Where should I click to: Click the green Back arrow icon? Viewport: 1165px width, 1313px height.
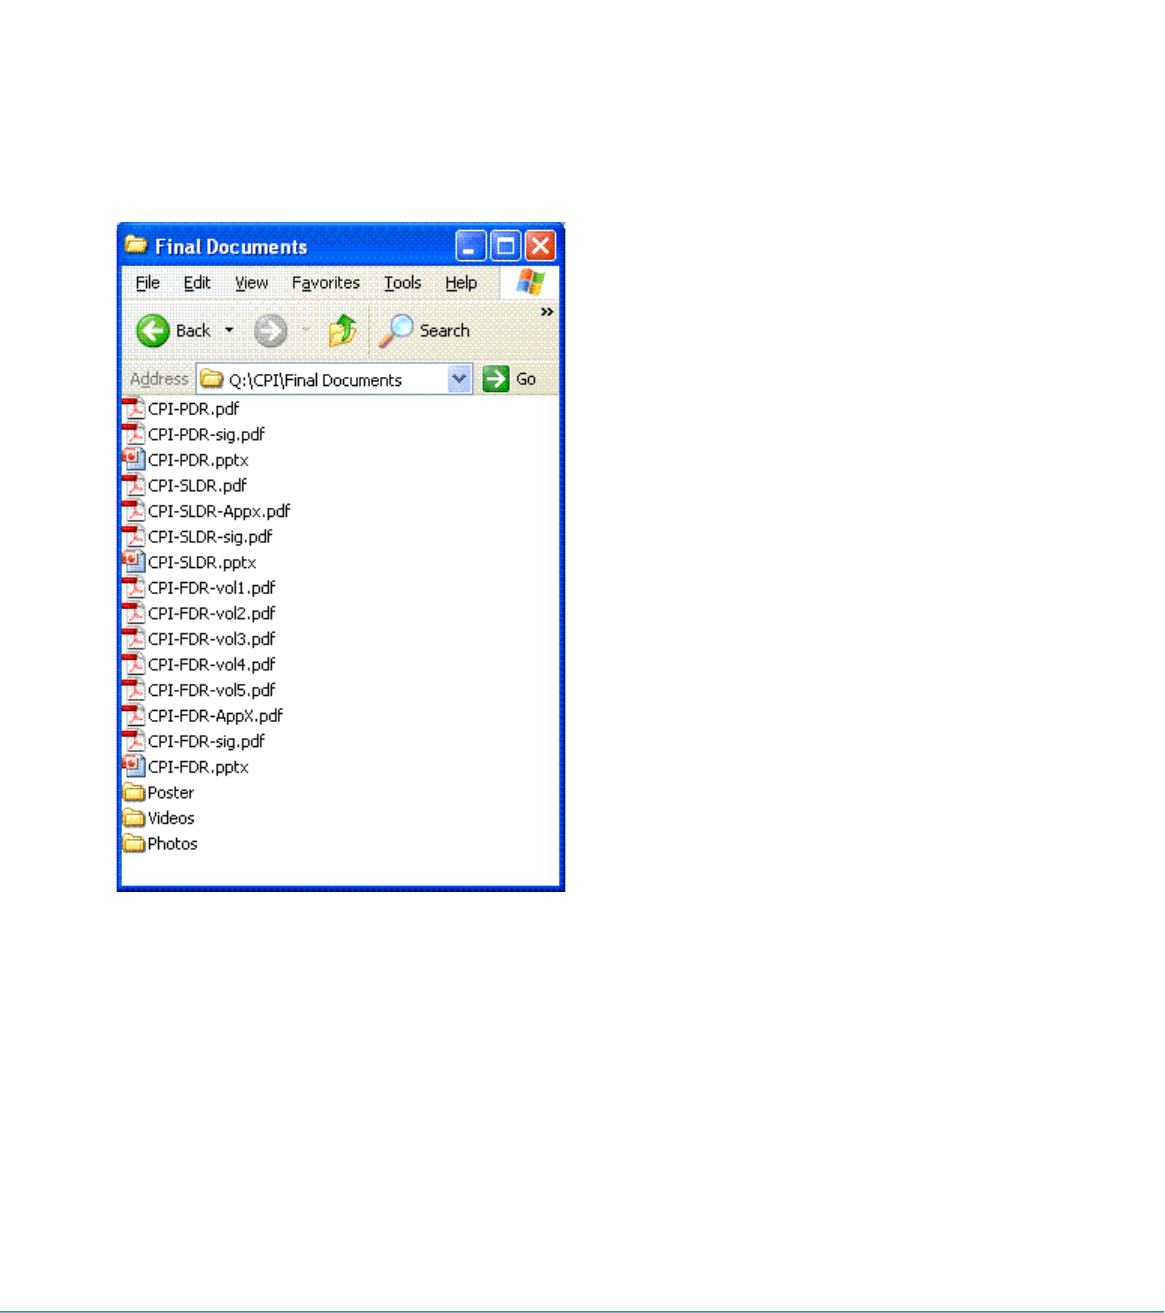pyautogui.click(x=153, y=331)
